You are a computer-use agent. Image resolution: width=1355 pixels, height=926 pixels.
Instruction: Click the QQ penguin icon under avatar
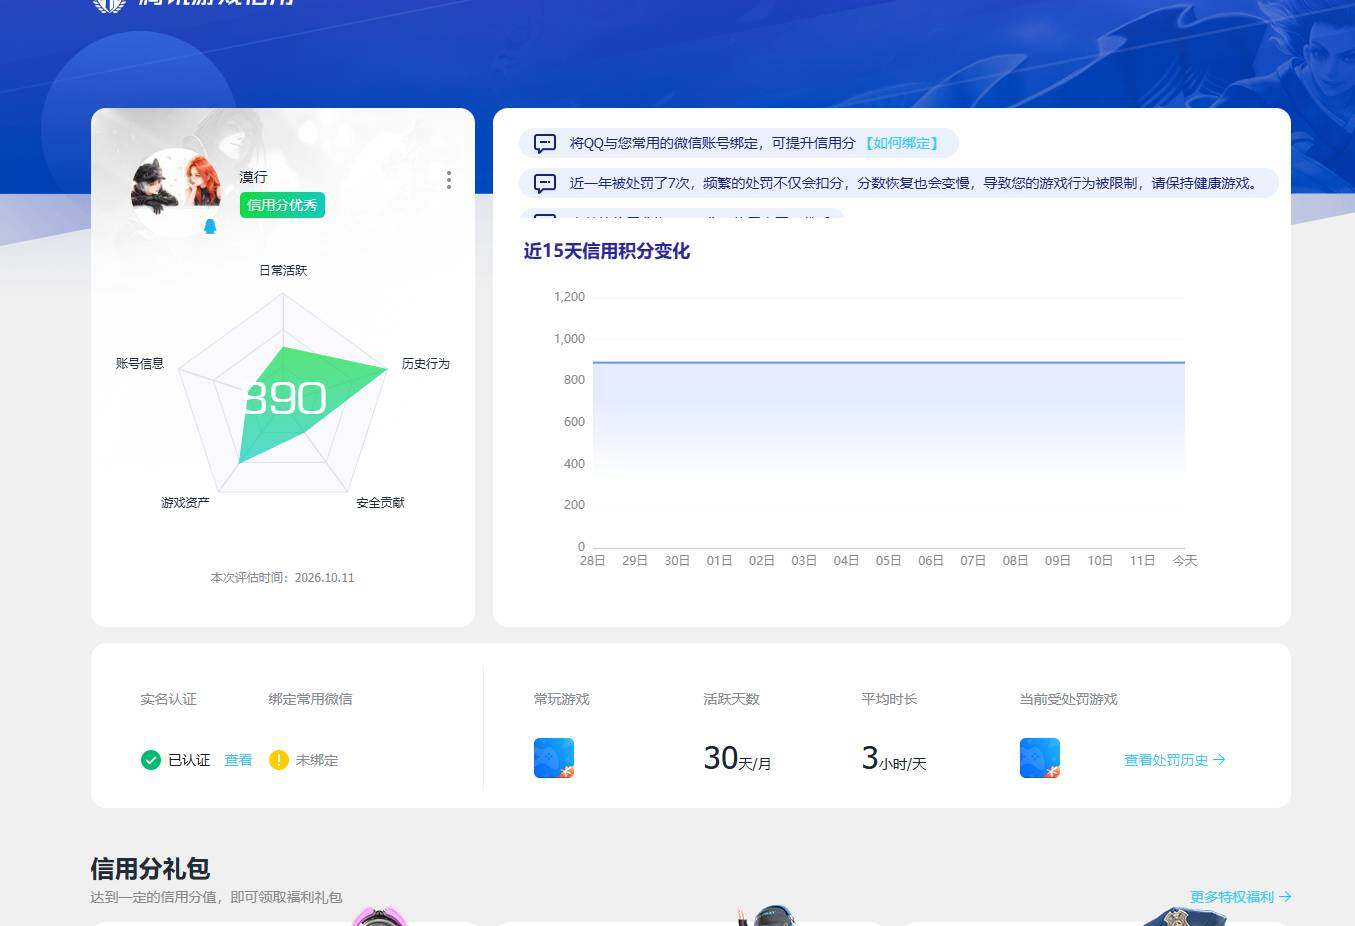(210, 226)
